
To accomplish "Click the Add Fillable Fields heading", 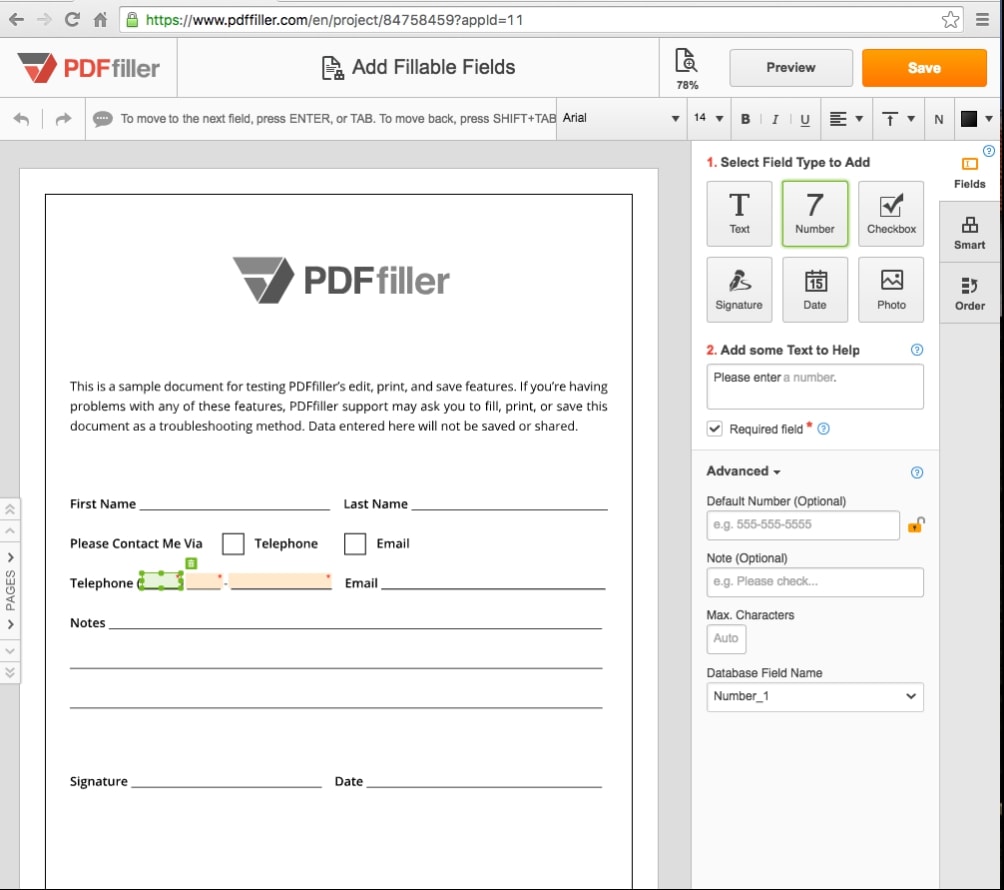I will click(x=418, y=67).
